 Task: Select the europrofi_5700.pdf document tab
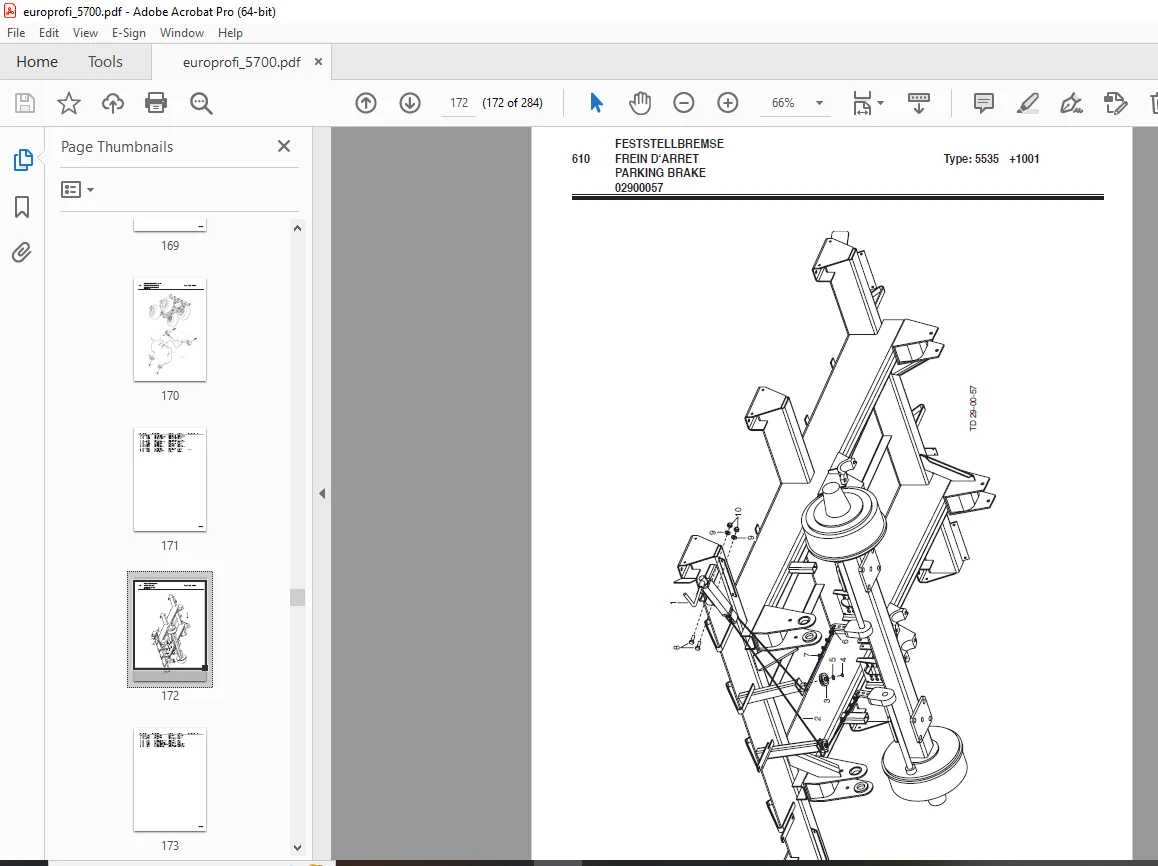pos(241,62)
